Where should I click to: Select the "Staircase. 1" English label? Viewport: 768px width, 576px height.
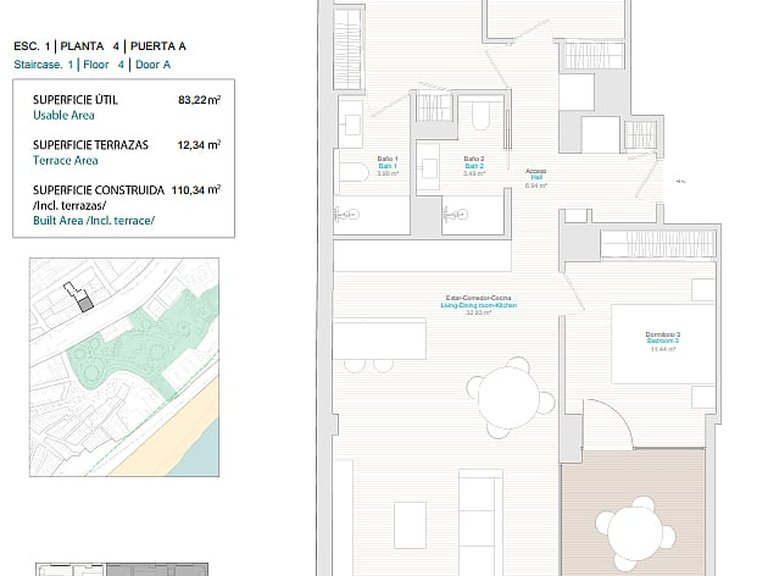44,65
